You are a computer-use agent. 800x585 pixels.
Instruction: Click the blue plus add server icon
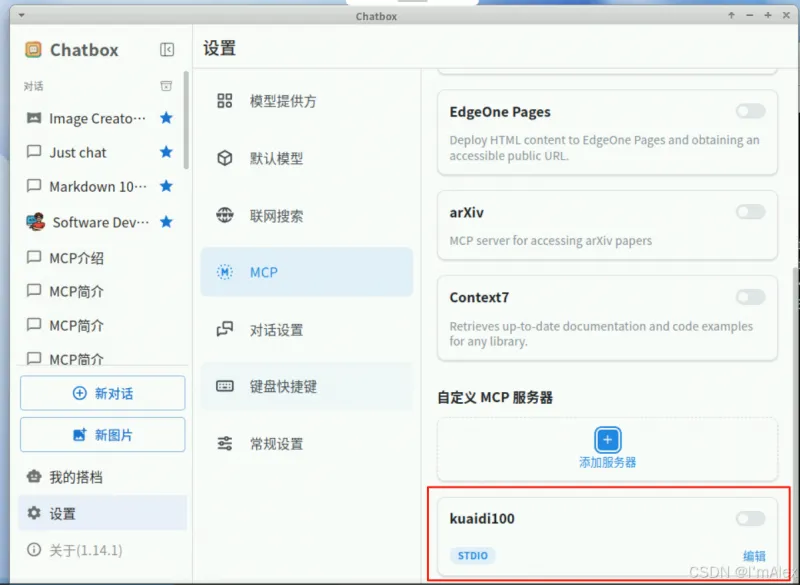click(x=607, y=440)
